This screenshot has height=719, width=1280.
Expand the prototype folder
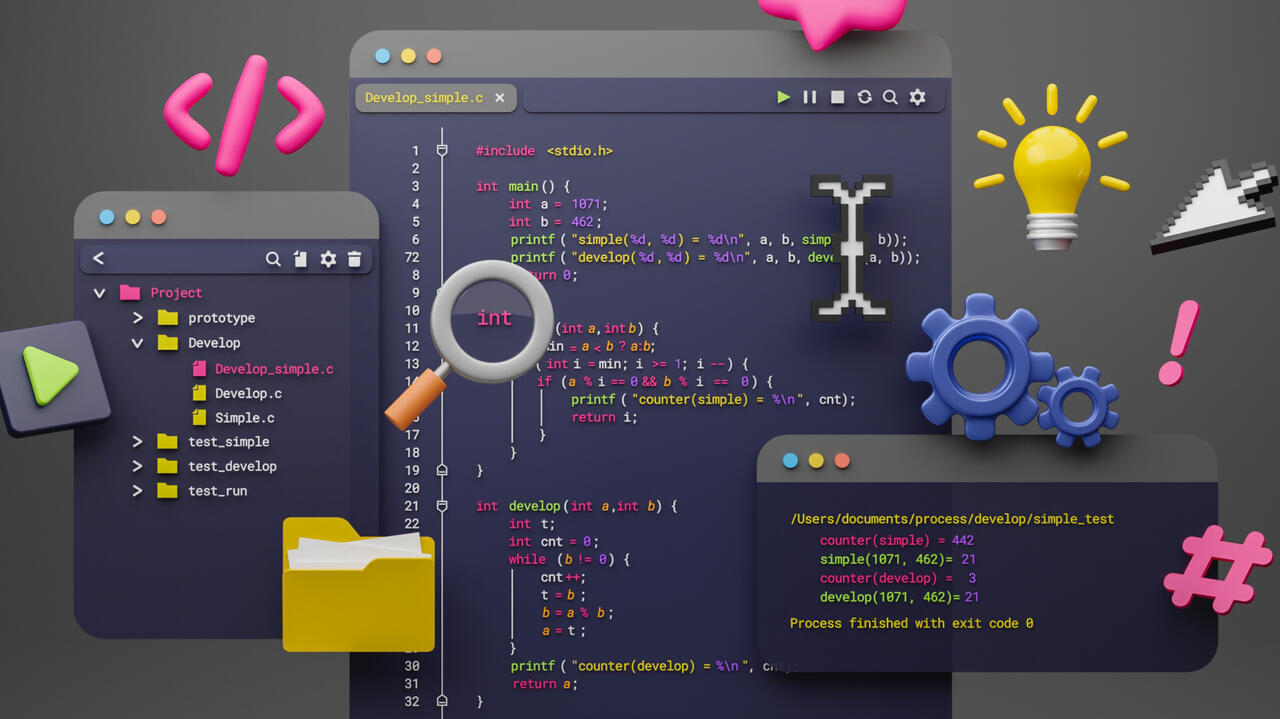click(138, 318)
